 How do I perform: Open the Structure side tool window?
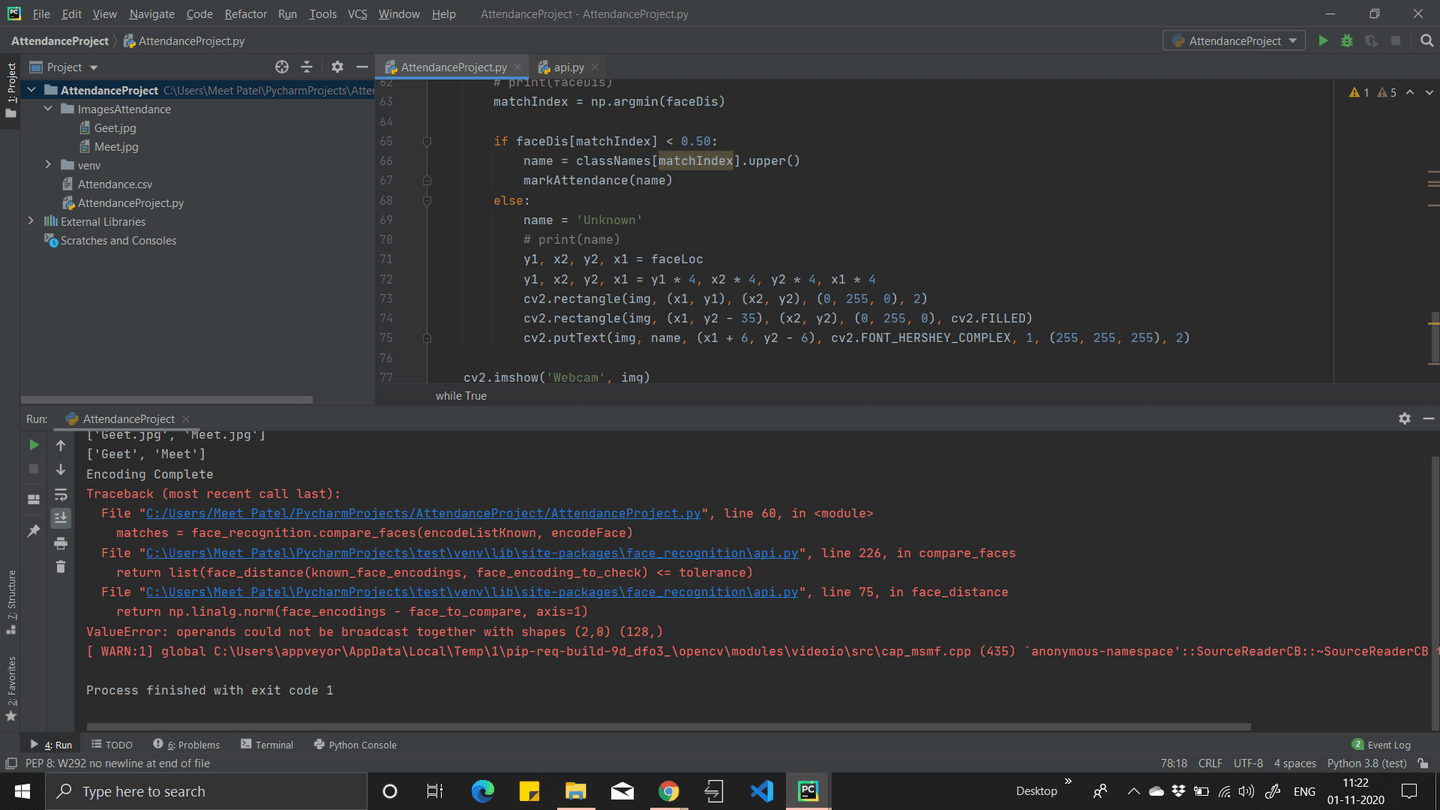point(11,602)
